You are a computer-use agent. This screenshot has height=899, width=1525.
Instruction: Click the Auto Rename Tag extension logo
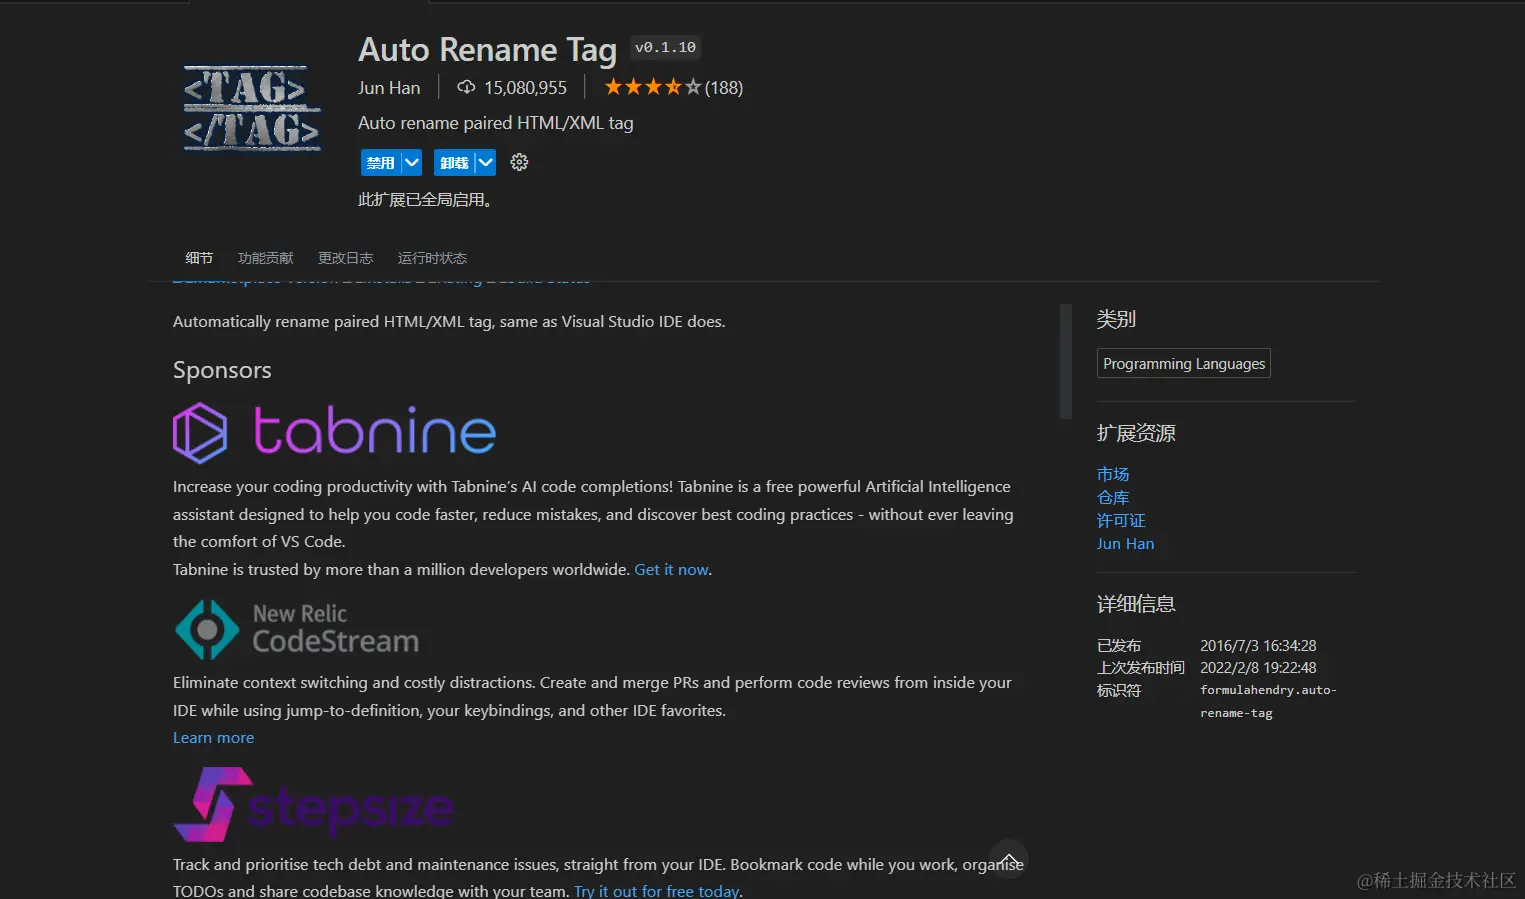(252, 109)
